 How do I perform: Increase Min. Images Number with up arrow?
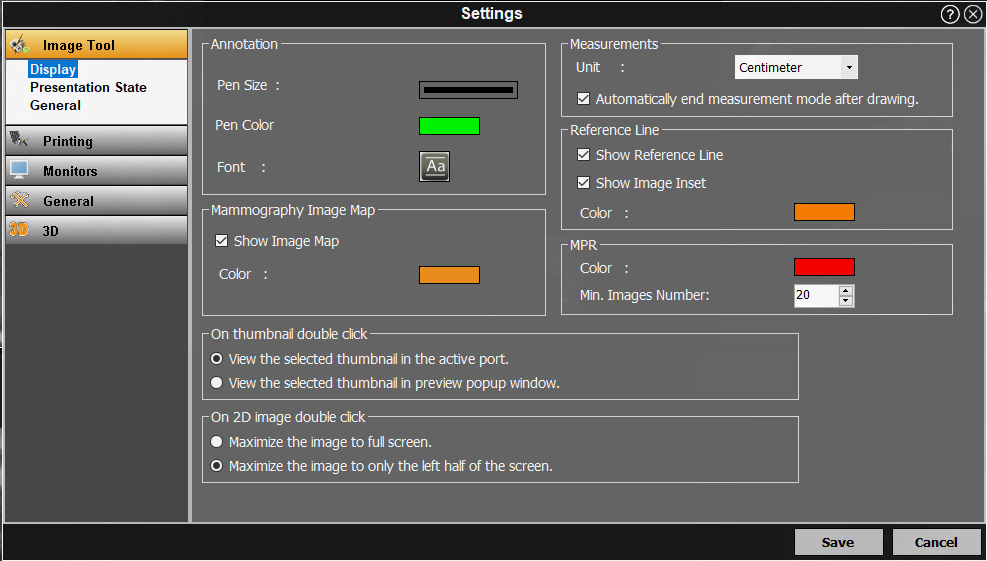(846, 291)
